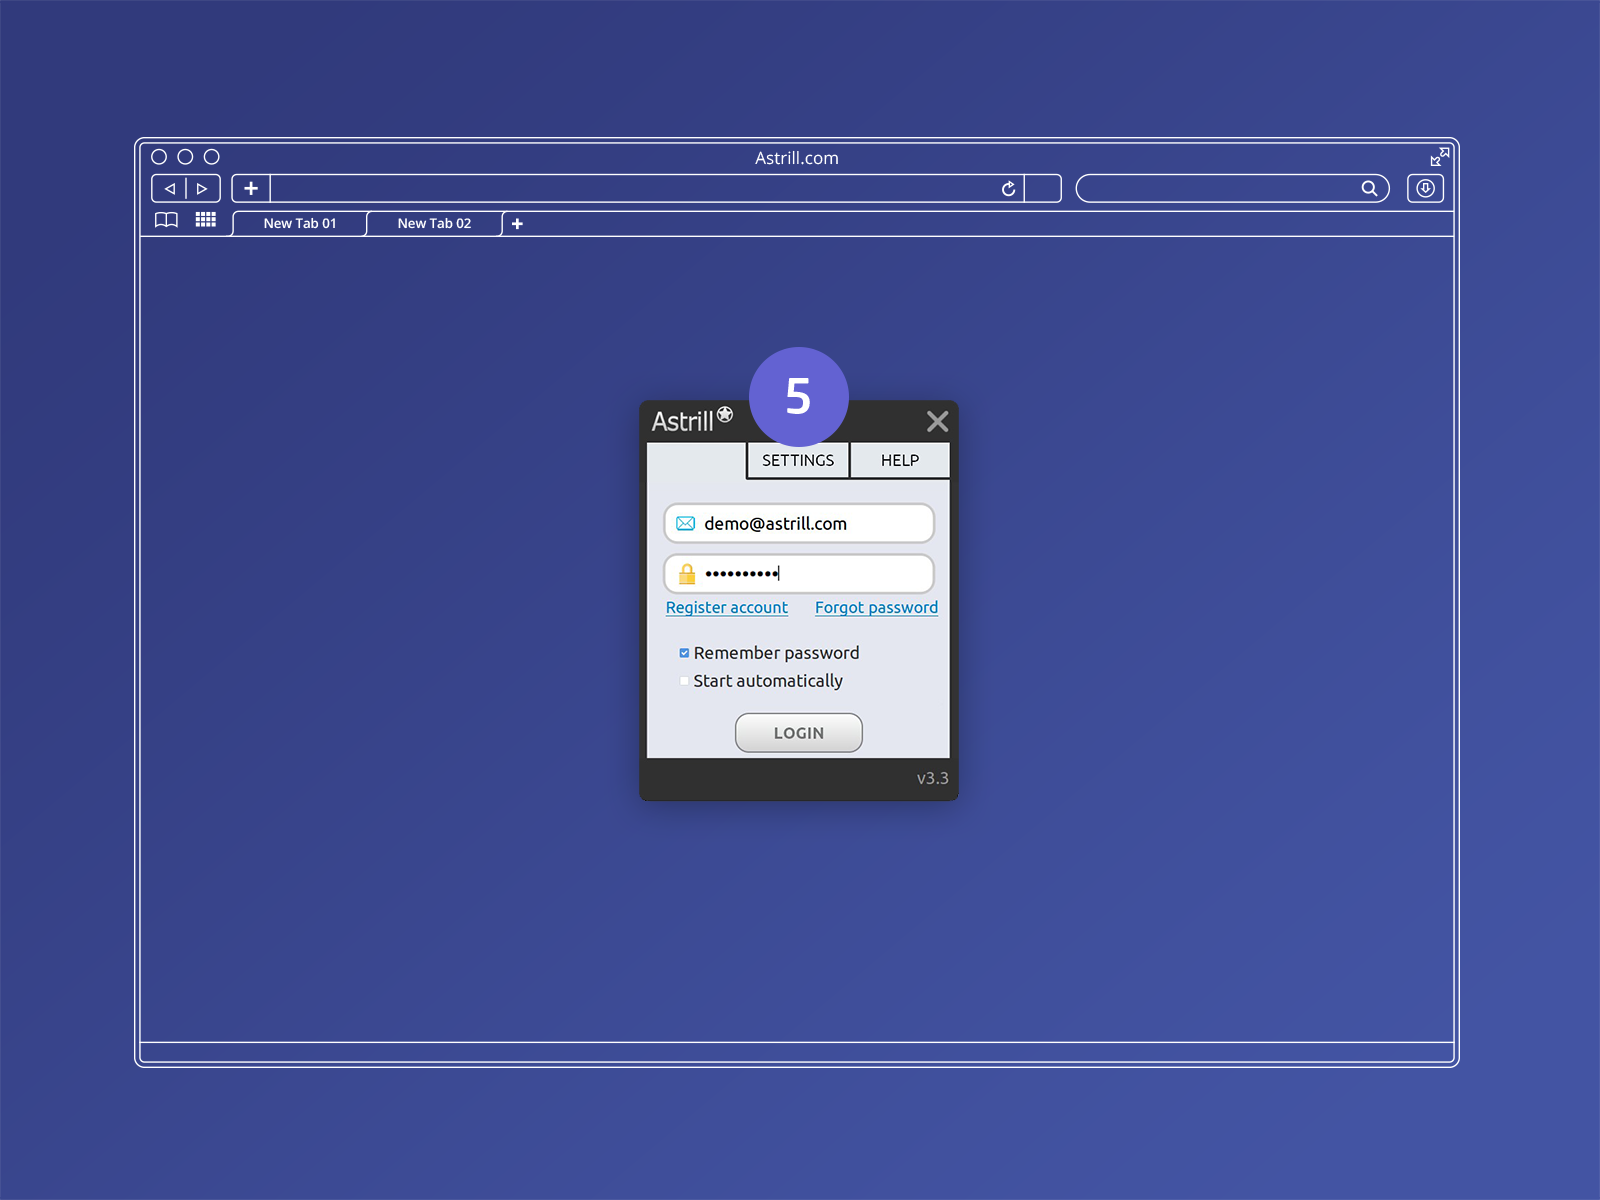The image size is (1600, 1200).
Task: Reload the page with the refresh icon
Action: pos(1008,188)
